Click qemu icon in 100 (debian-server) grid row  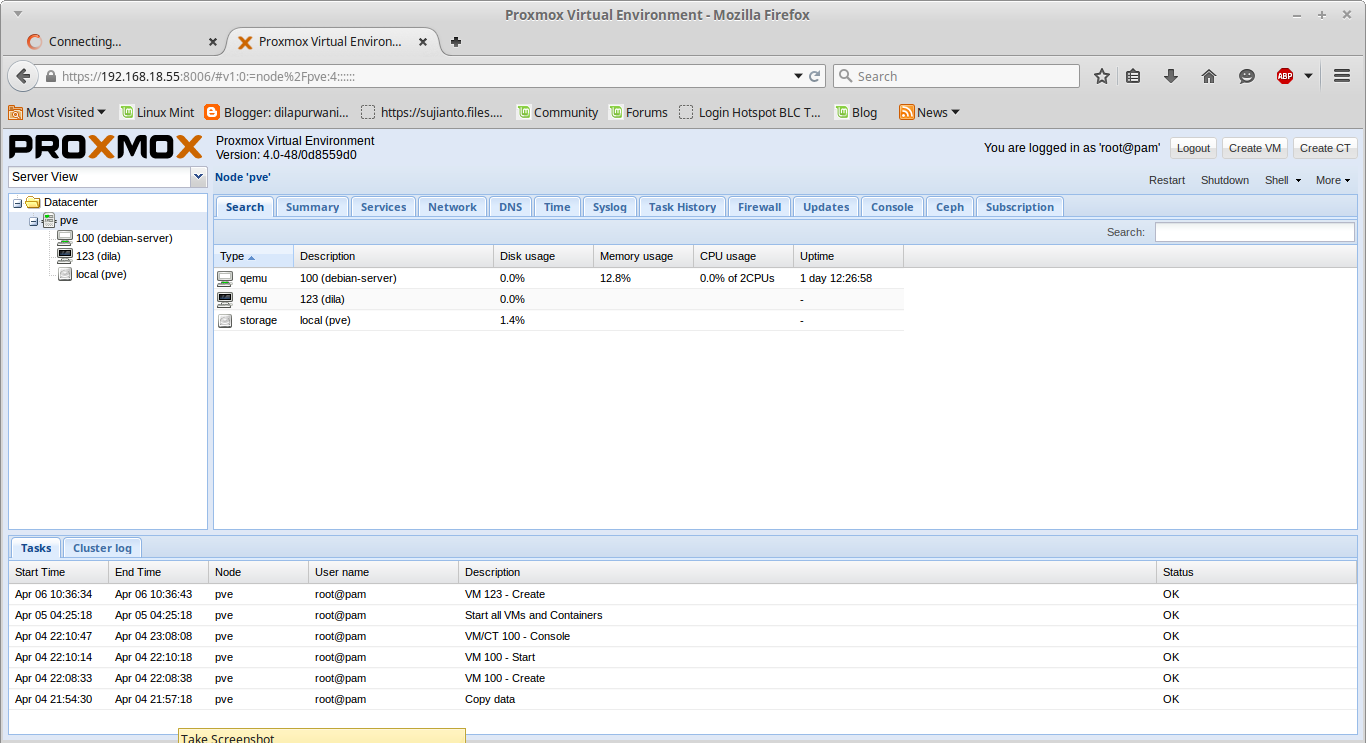click(x=225, y=278)
